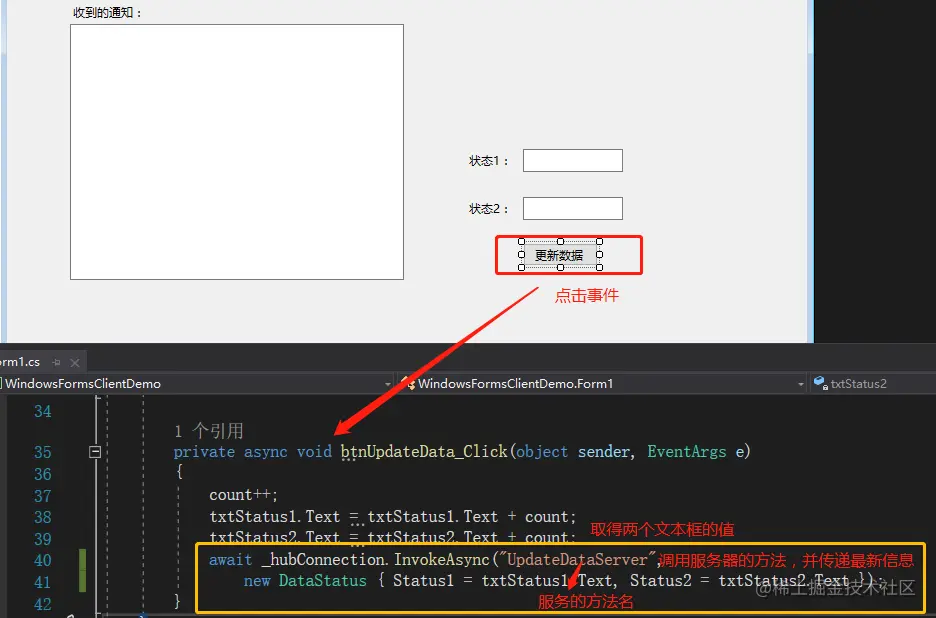Place cursor on btnUpdateData_Click method name
Screen dimensions: 936x618
(x=424, y=451)
